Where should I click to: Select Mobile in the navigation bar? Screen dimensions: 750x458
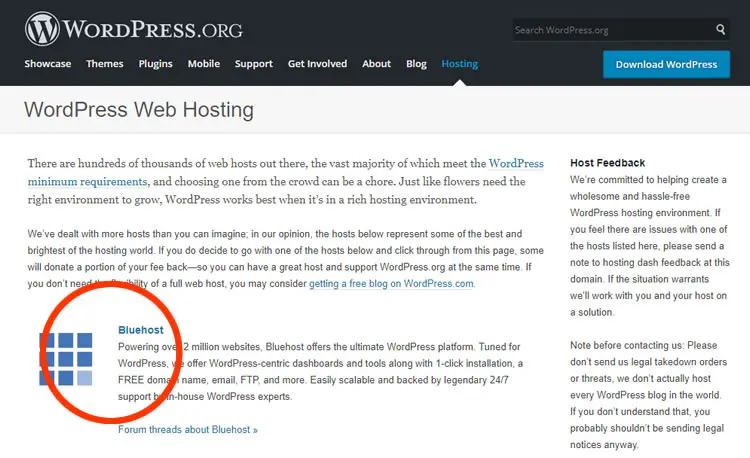coord(204,64)
